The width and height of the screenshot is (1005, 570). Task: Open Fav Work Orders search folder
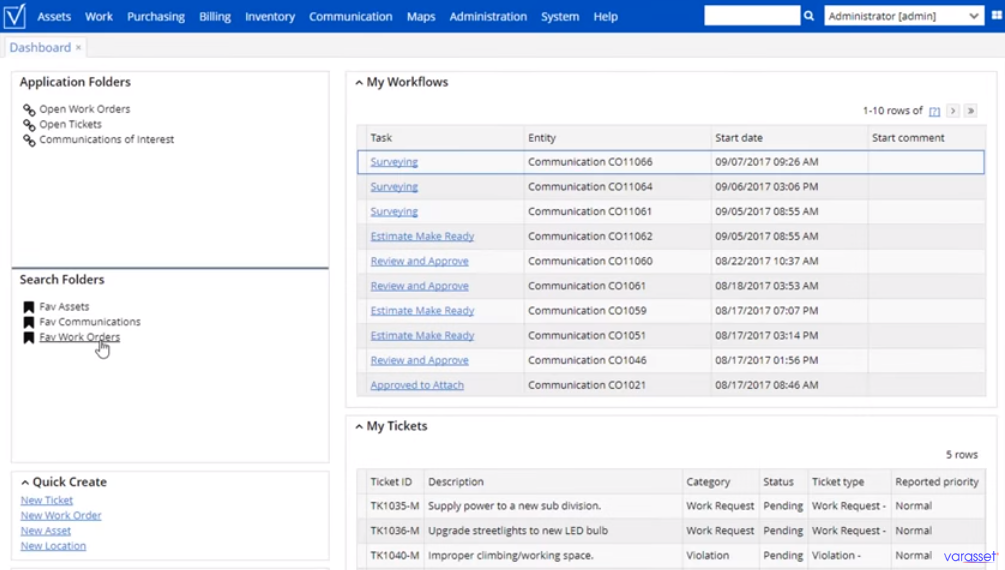(x=79, y=337)
